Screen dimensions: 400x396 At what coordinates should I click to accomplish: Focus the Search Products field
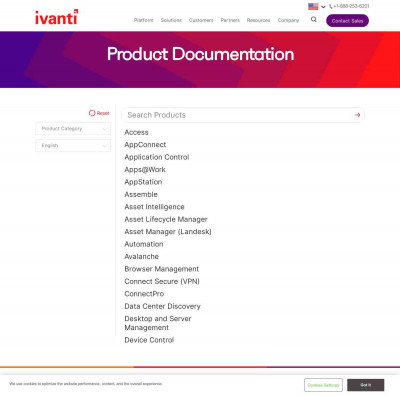click(x=243, y=115)
